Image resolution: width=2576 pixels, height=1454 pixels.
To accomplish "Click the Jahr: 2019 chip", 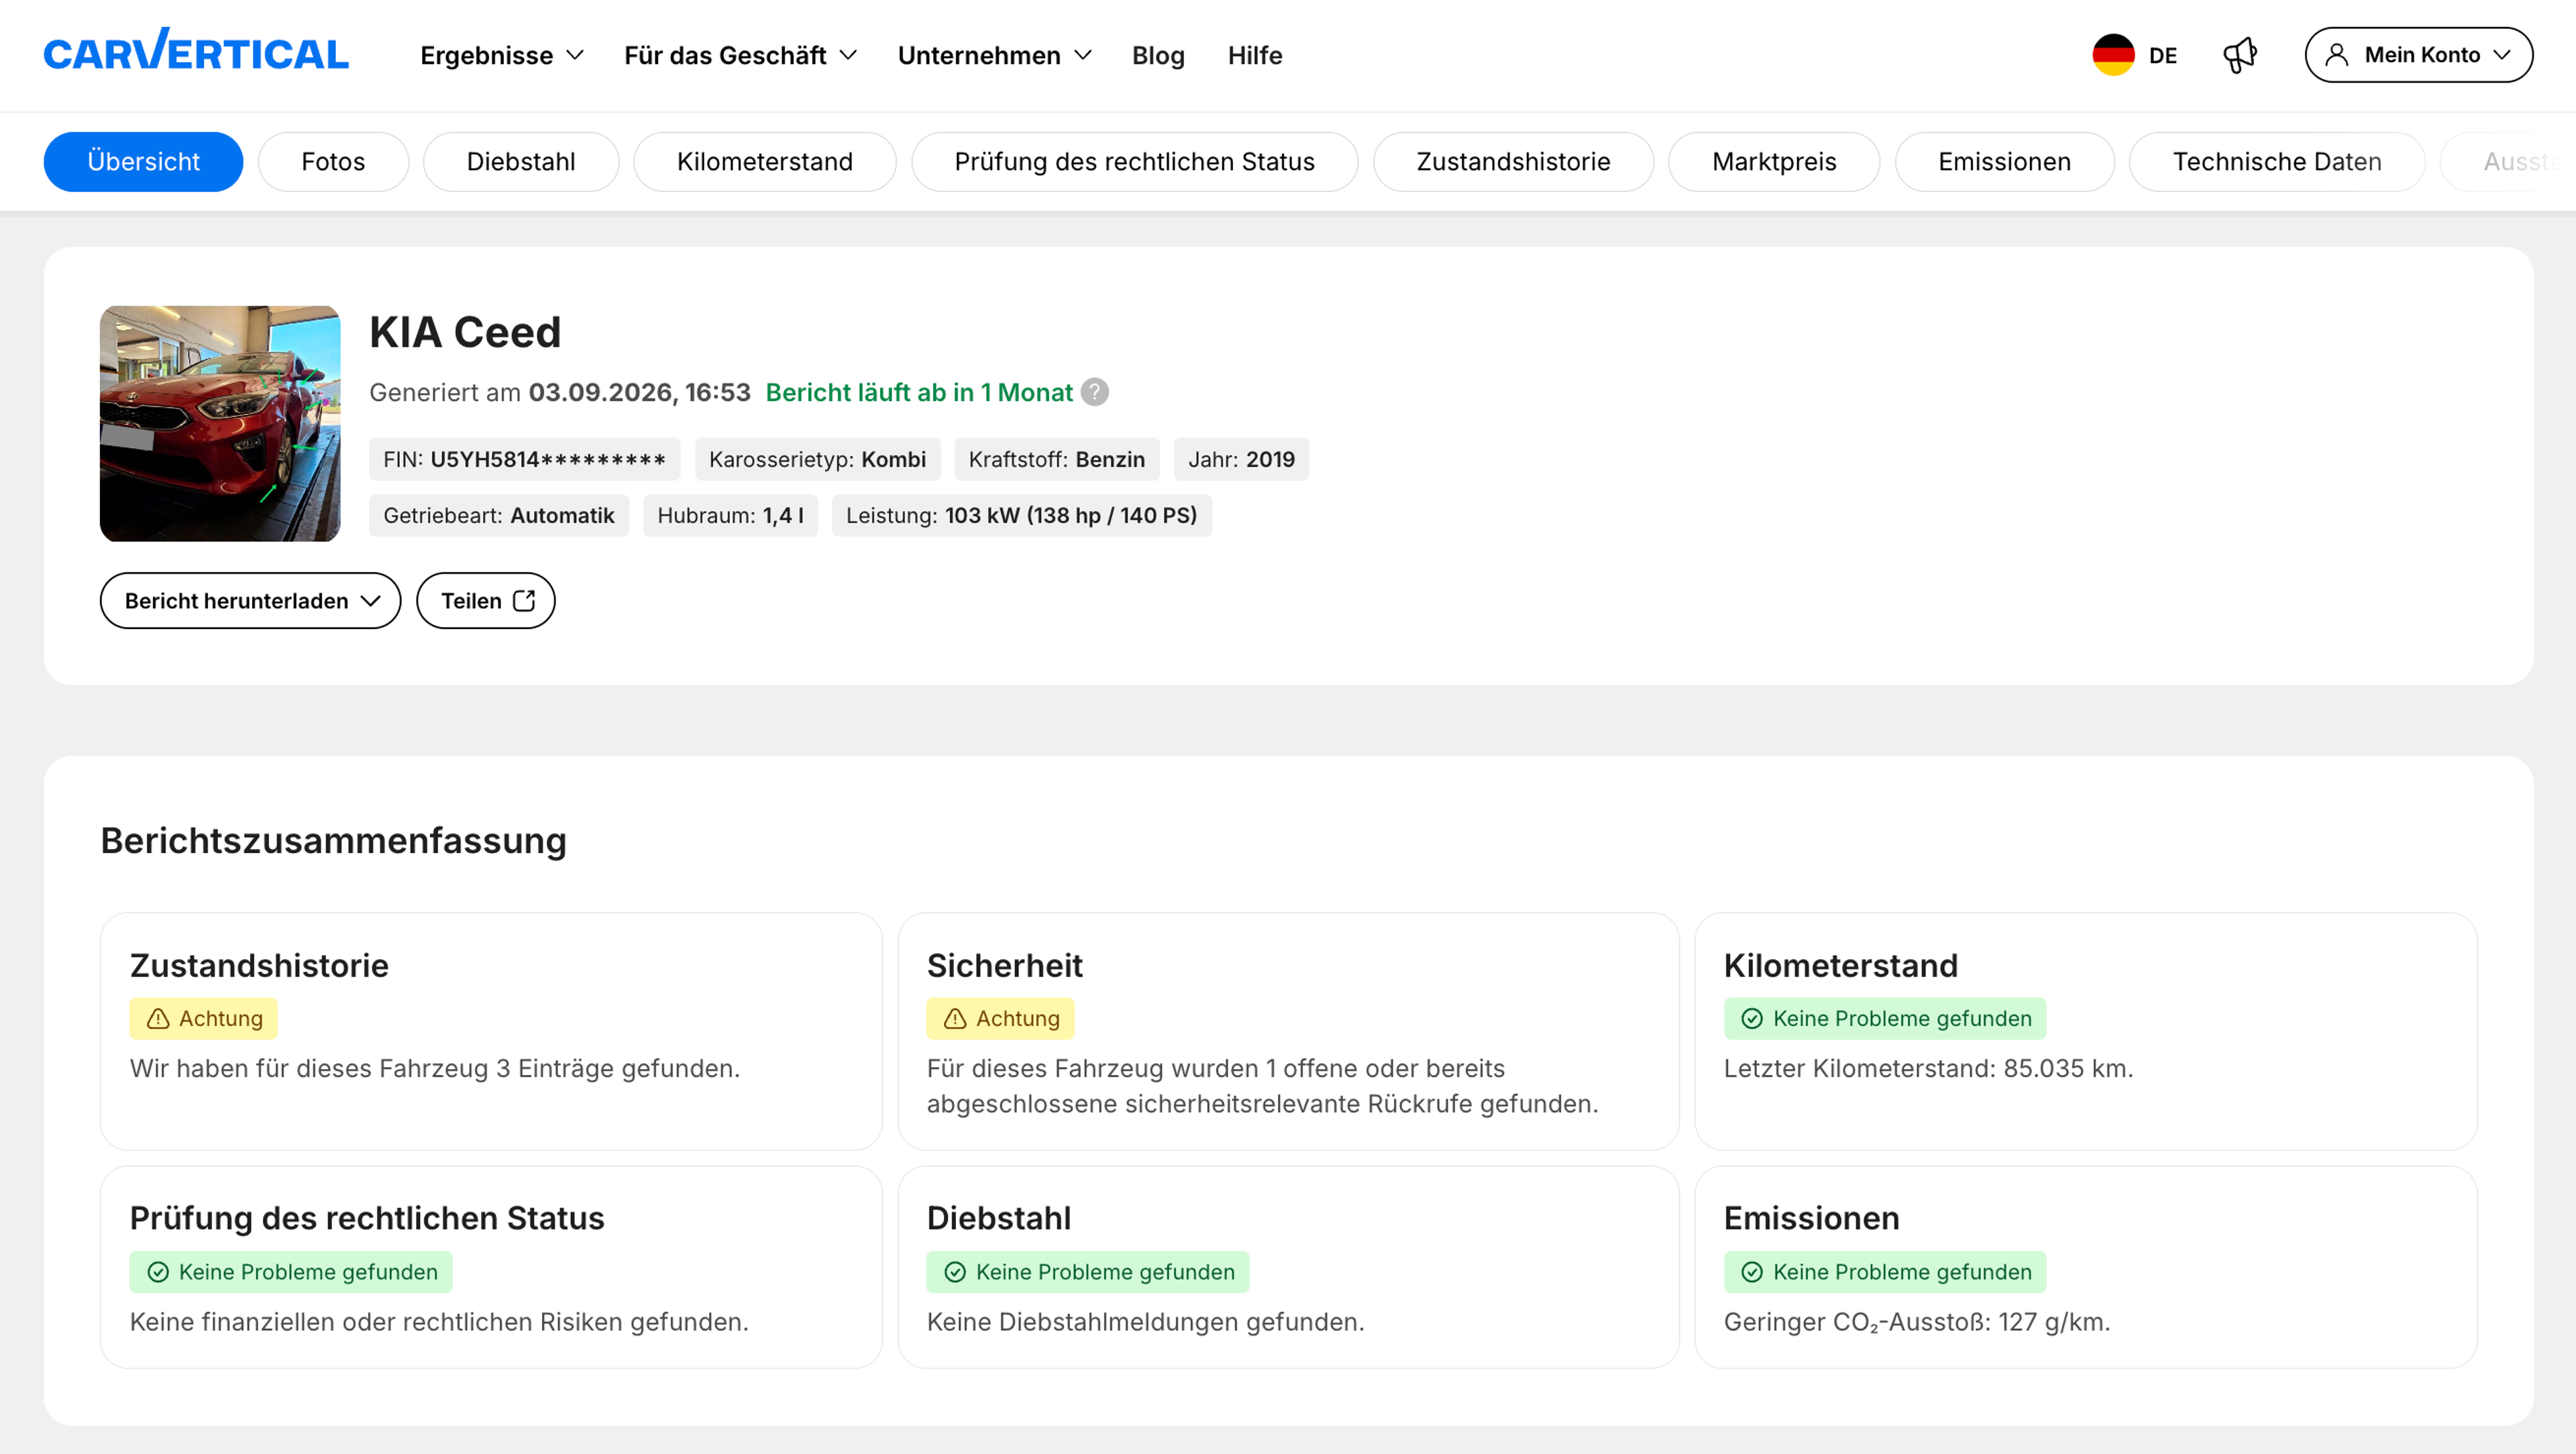I will tap(1241, 459).
